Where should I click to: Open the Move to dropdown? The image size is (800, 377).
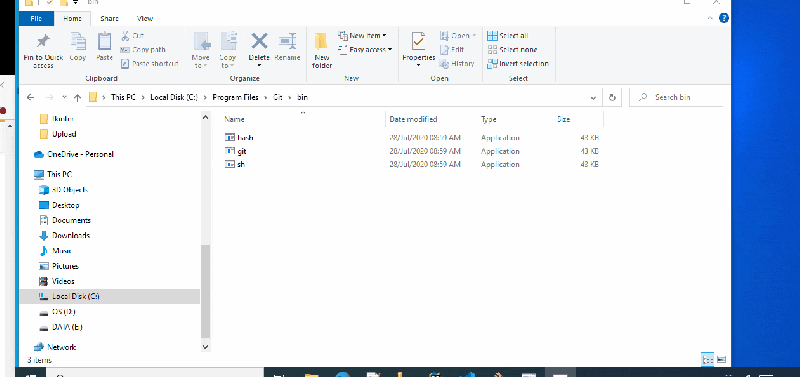coord(201,50)
